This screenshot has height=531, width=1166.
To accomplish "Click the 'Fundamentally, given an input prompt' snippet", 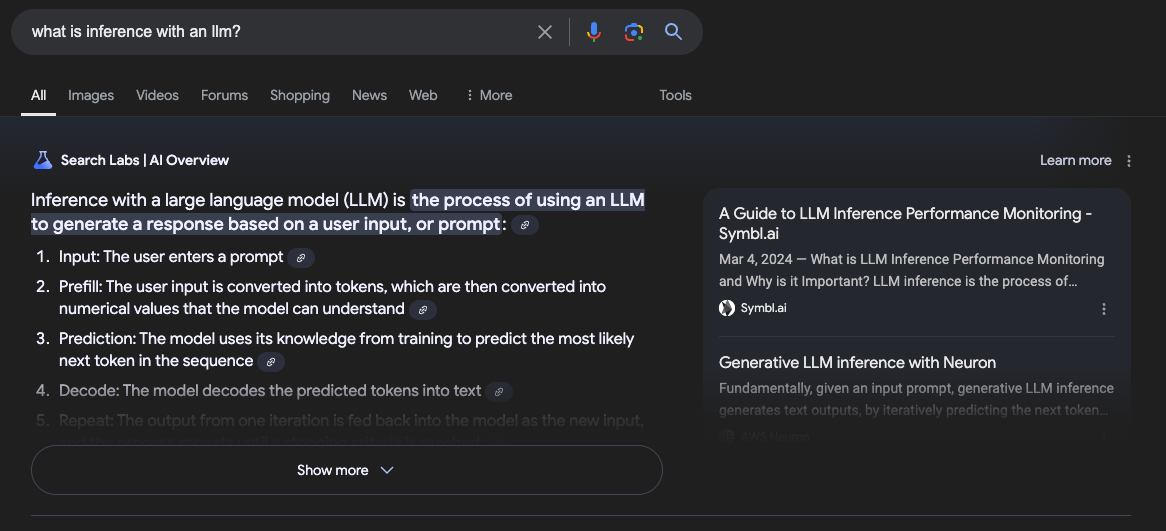I will click(916, 399).
